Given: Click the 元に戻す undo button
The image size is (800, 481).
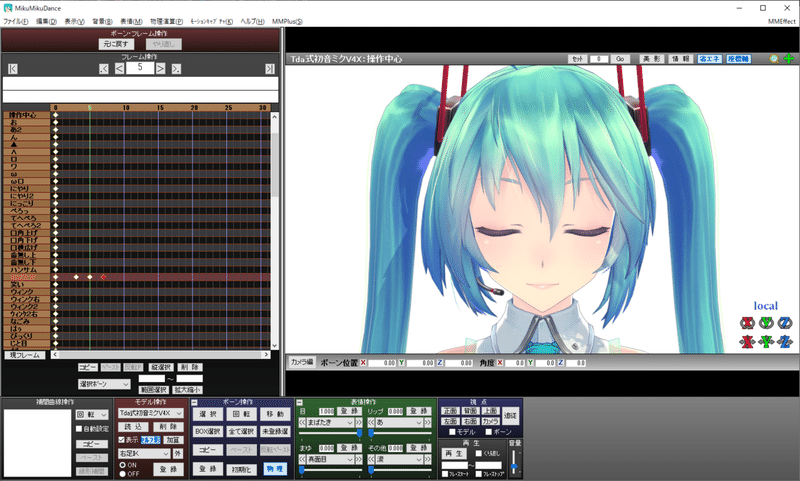Looking at the screenshot, I should point(116,44).
